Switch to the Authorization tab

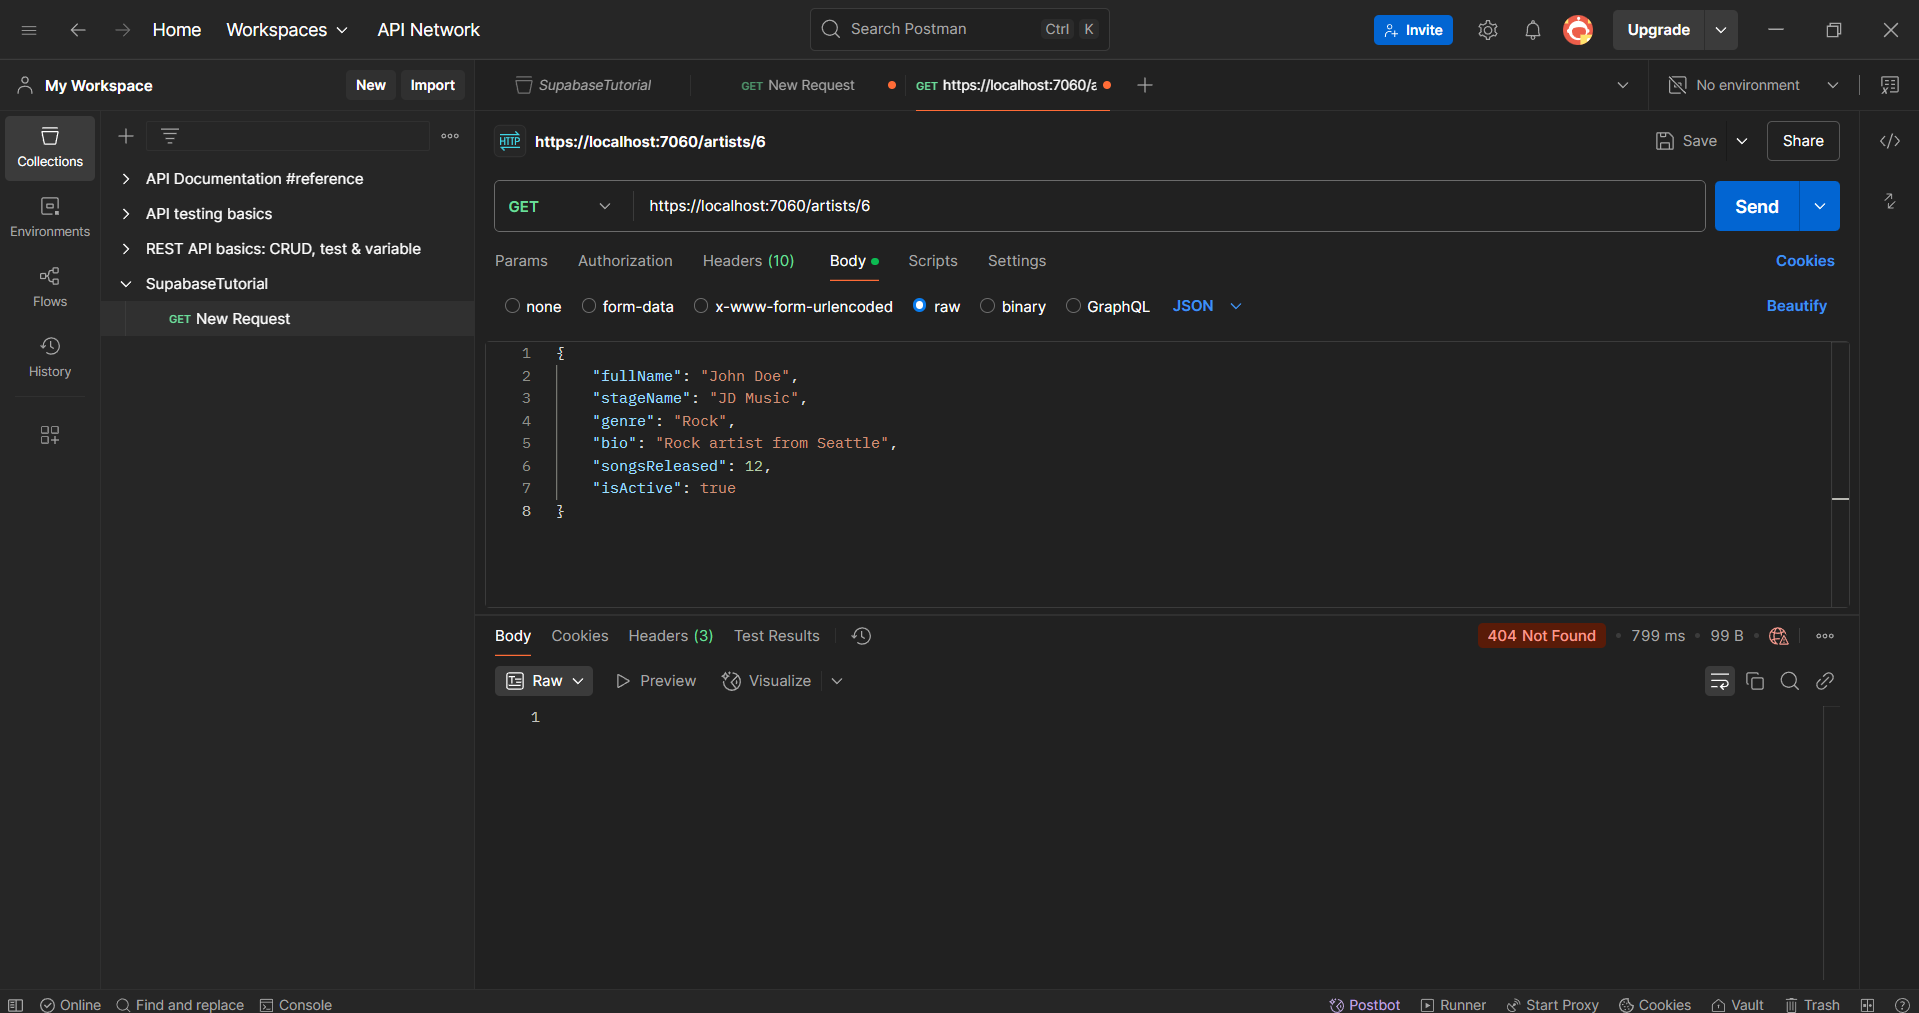tap(625, 261)
